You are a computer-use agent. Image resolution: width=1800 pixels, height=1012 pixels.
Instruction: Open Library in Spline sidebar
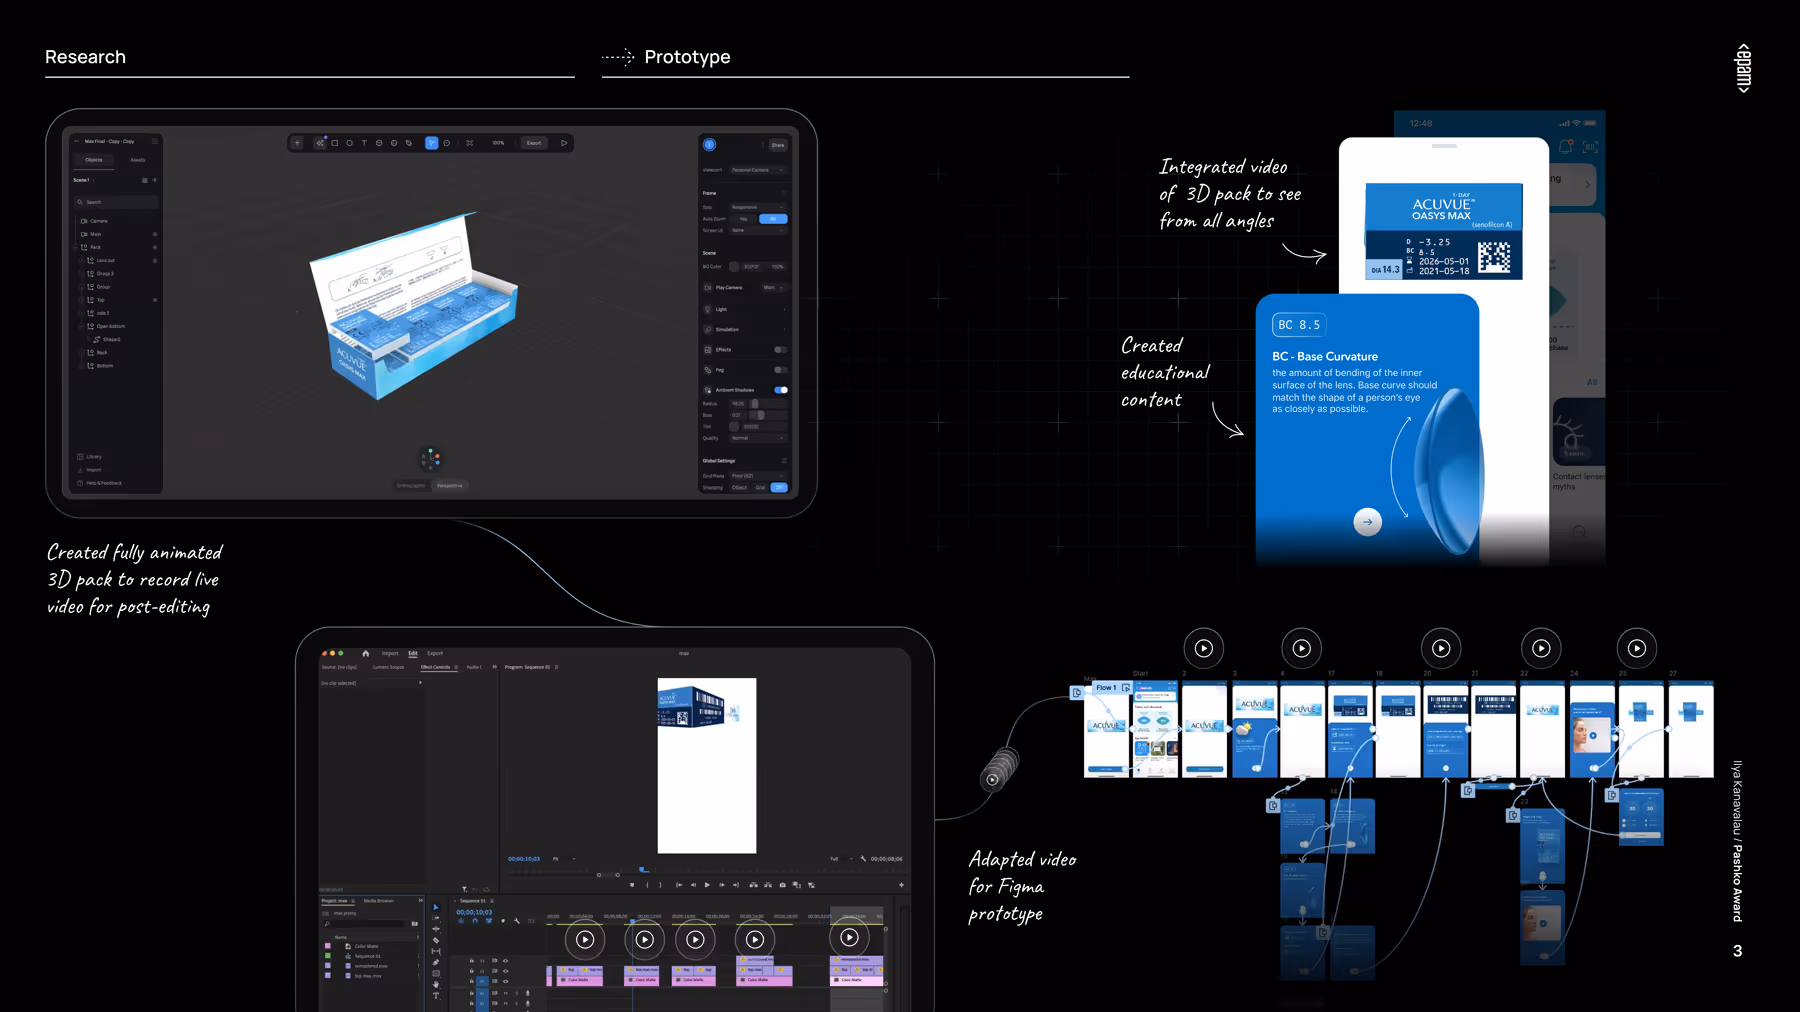(90, 457)
